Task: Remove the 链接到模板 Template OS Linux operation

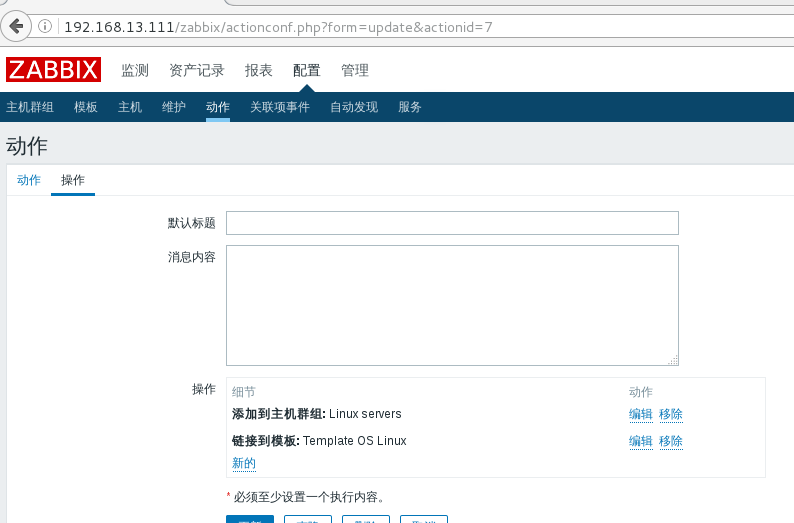Action: (x=670, y=441)
